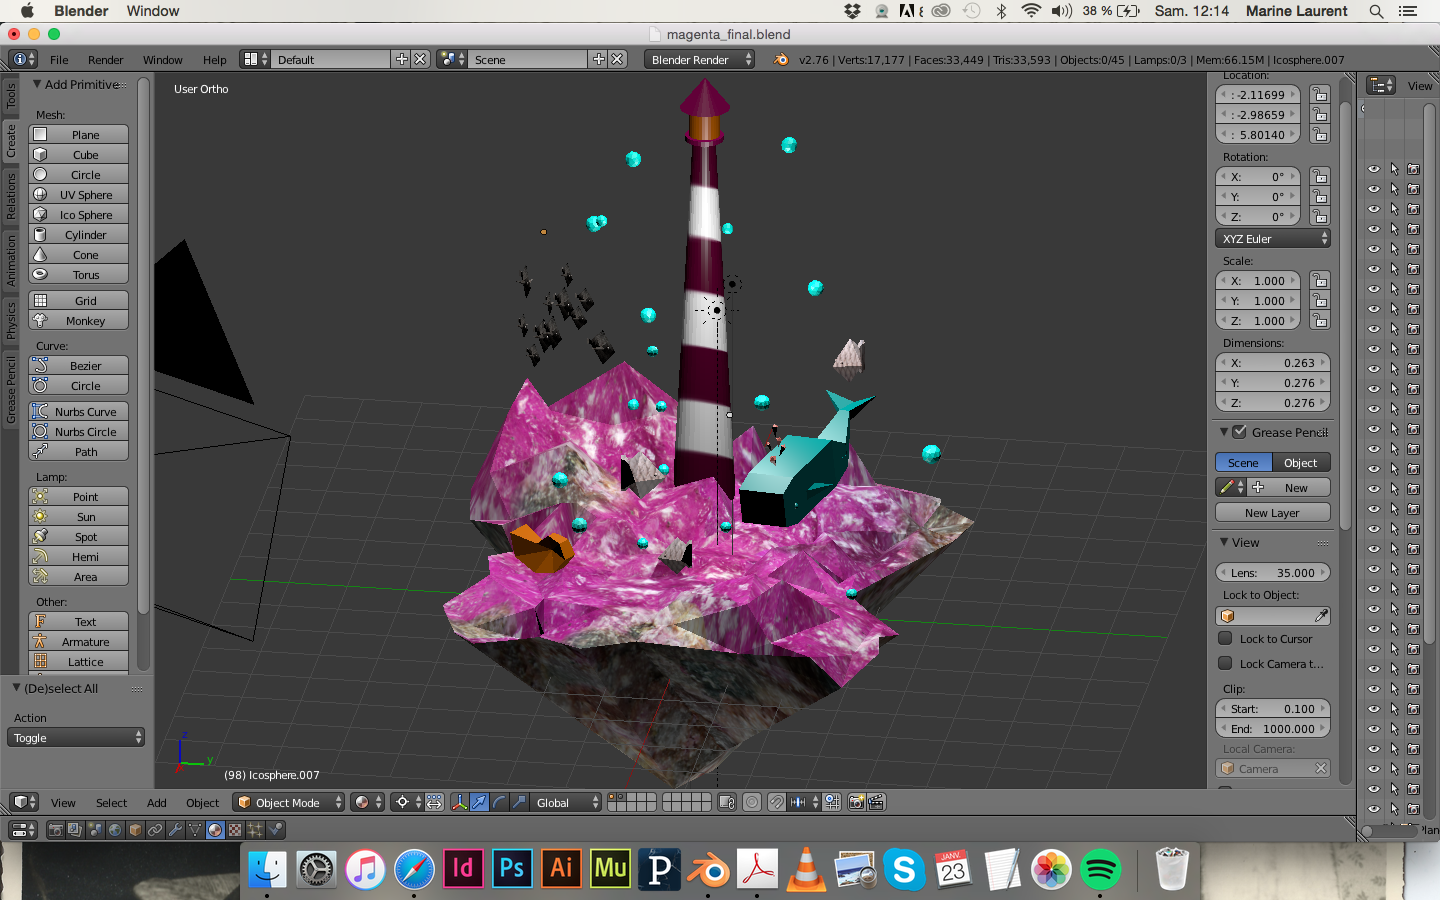
Task: Enable Lock Camera to View checkbox
Action: (x=1225, y=663)
